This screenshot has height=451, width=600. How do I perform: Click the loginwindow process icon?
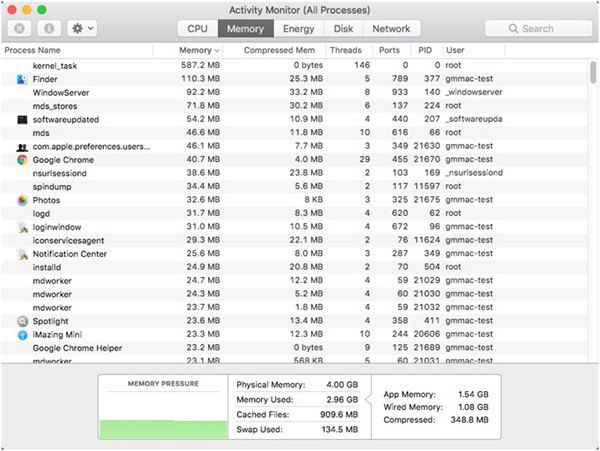pos(23,227)
